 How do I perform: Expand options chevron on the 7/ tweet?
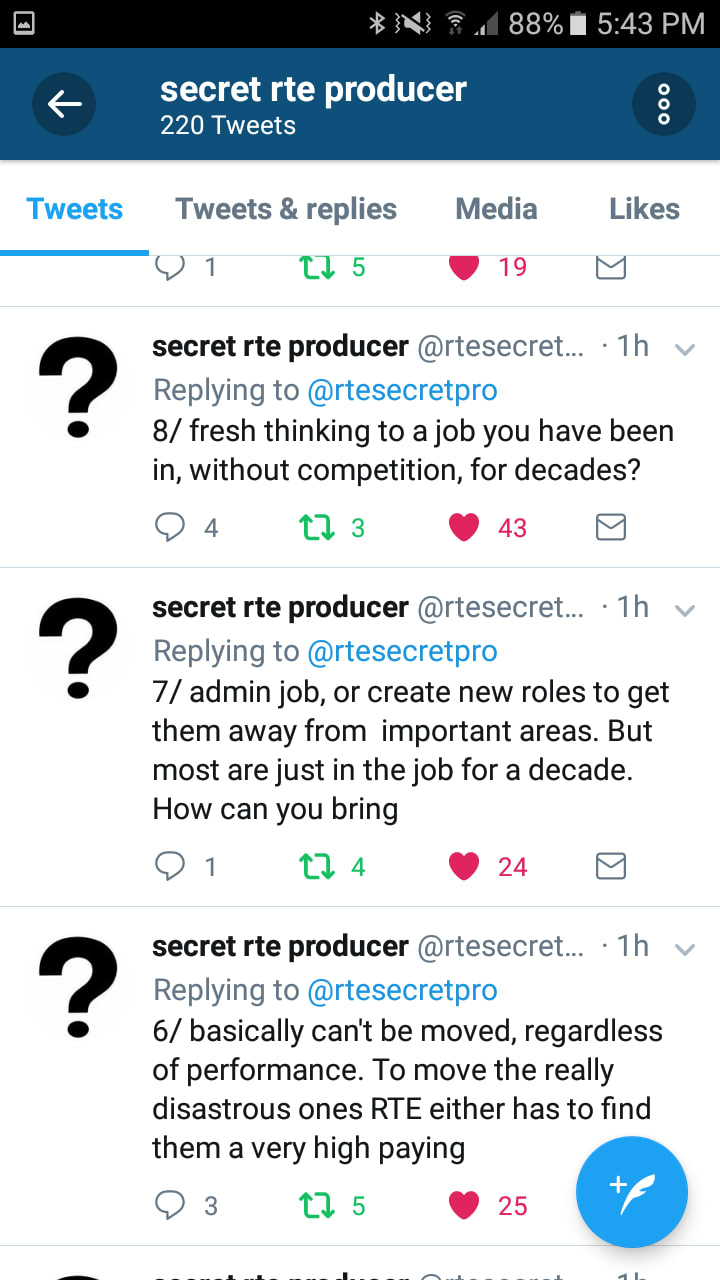(685, 611)
